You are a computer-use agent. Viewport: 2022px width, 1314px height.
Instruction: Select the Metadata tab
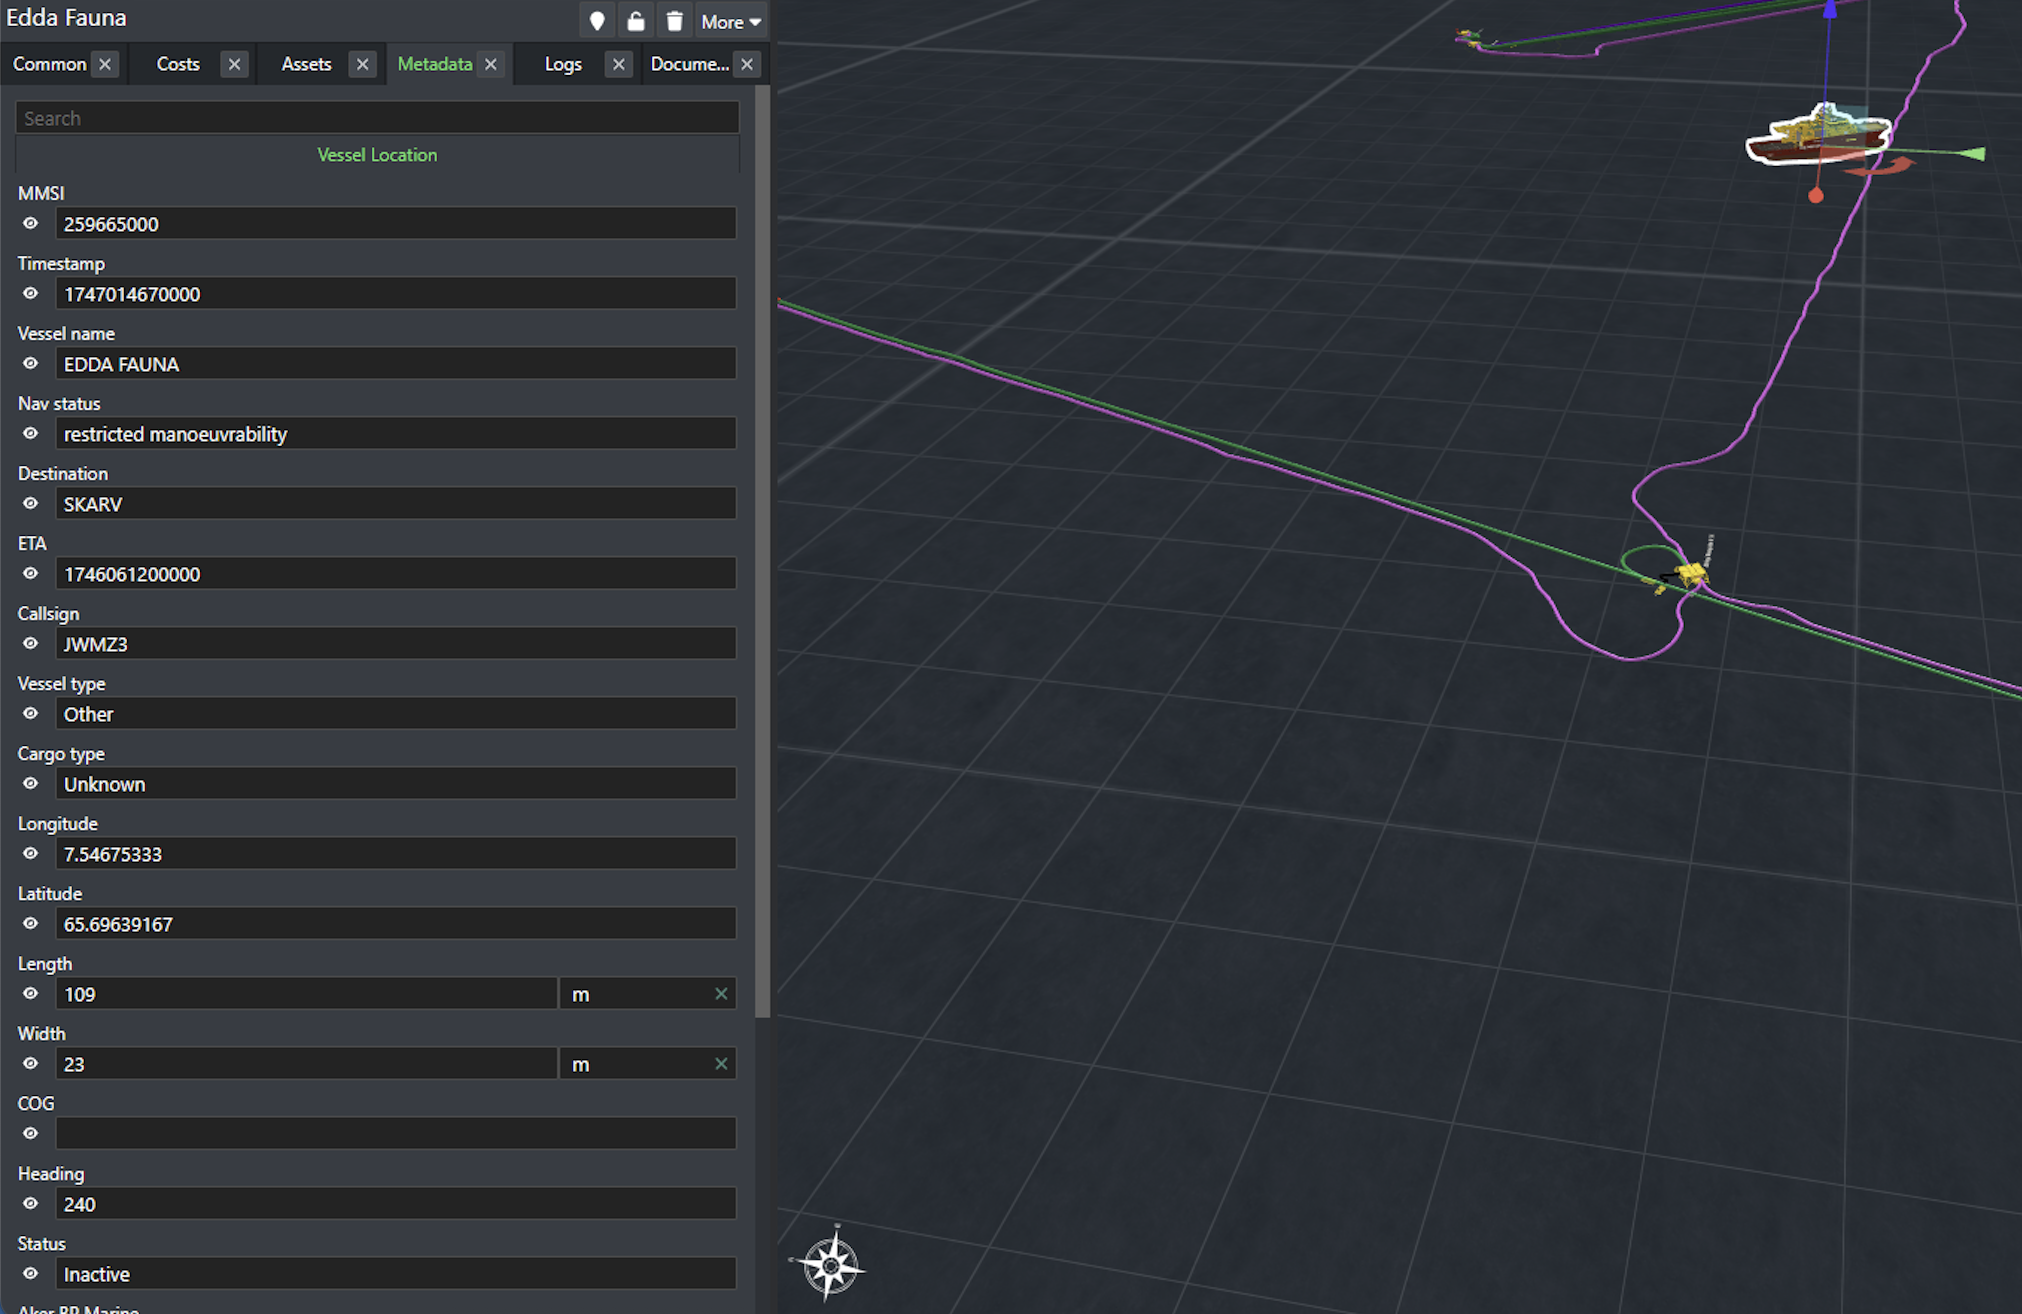point(435,64)
